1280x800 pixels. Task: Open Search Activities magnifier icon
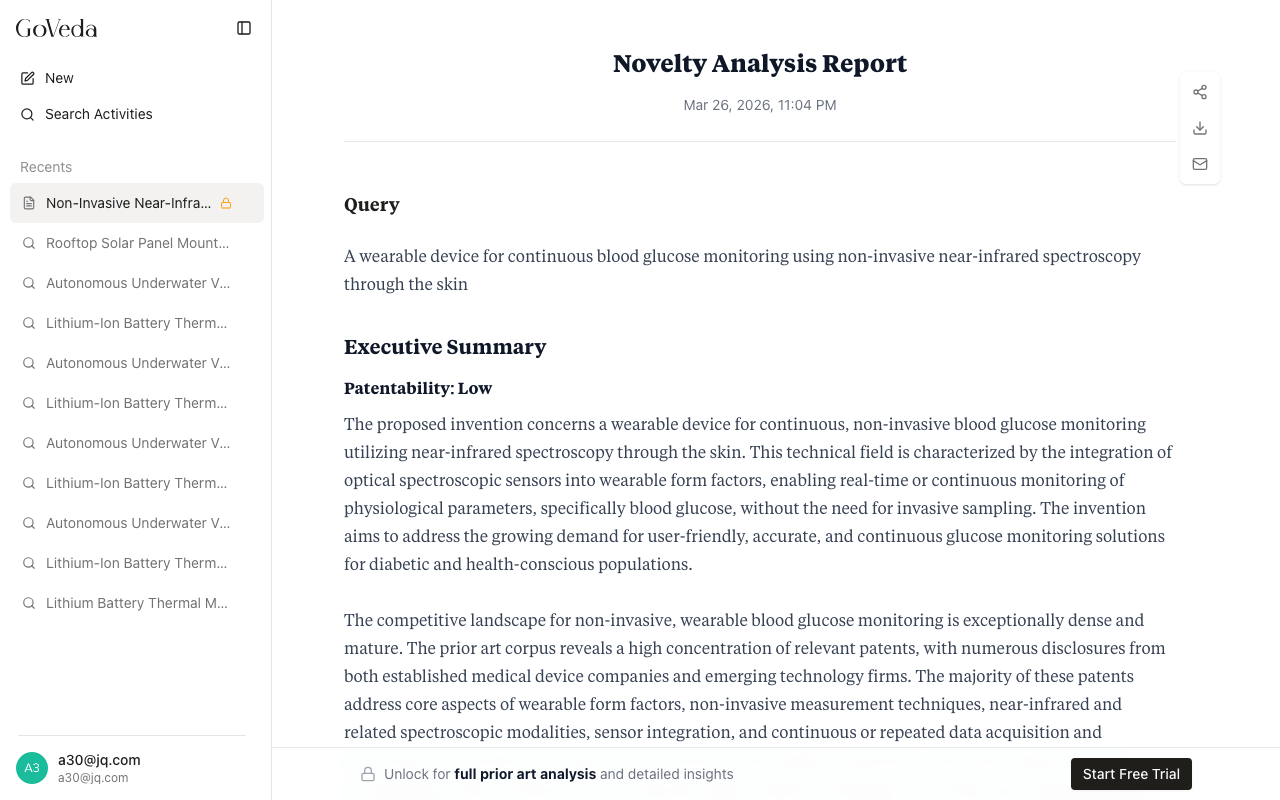[x=28, y=114]
